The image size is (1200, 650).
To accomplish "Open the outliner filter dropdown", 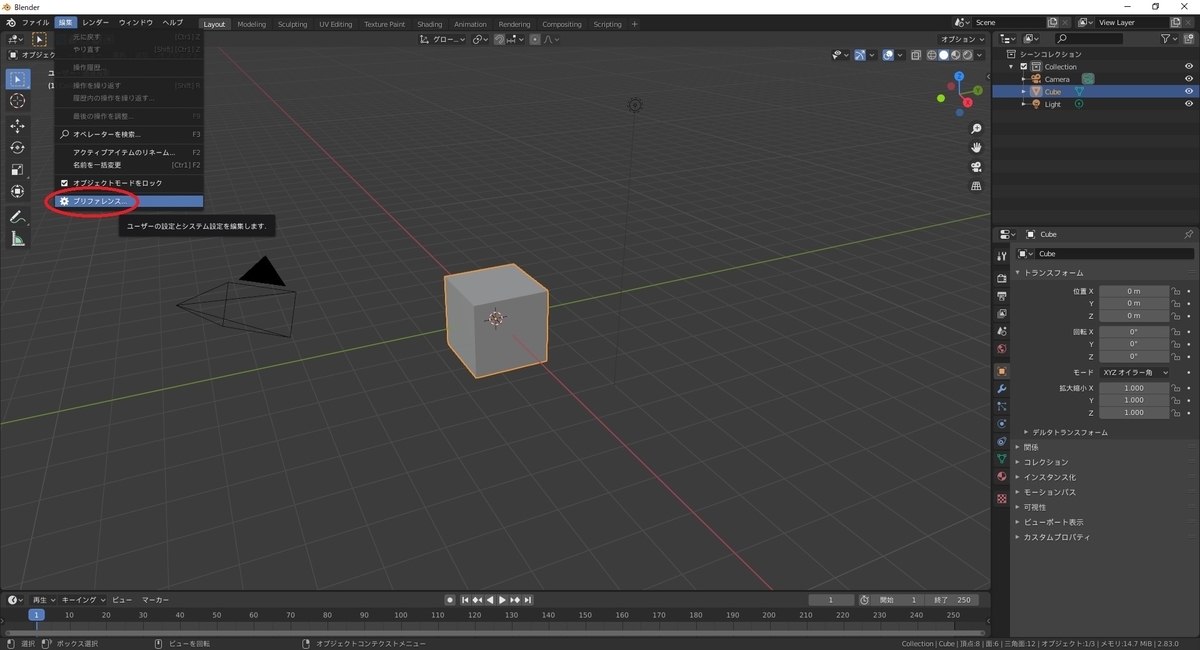I will 1170,39.
